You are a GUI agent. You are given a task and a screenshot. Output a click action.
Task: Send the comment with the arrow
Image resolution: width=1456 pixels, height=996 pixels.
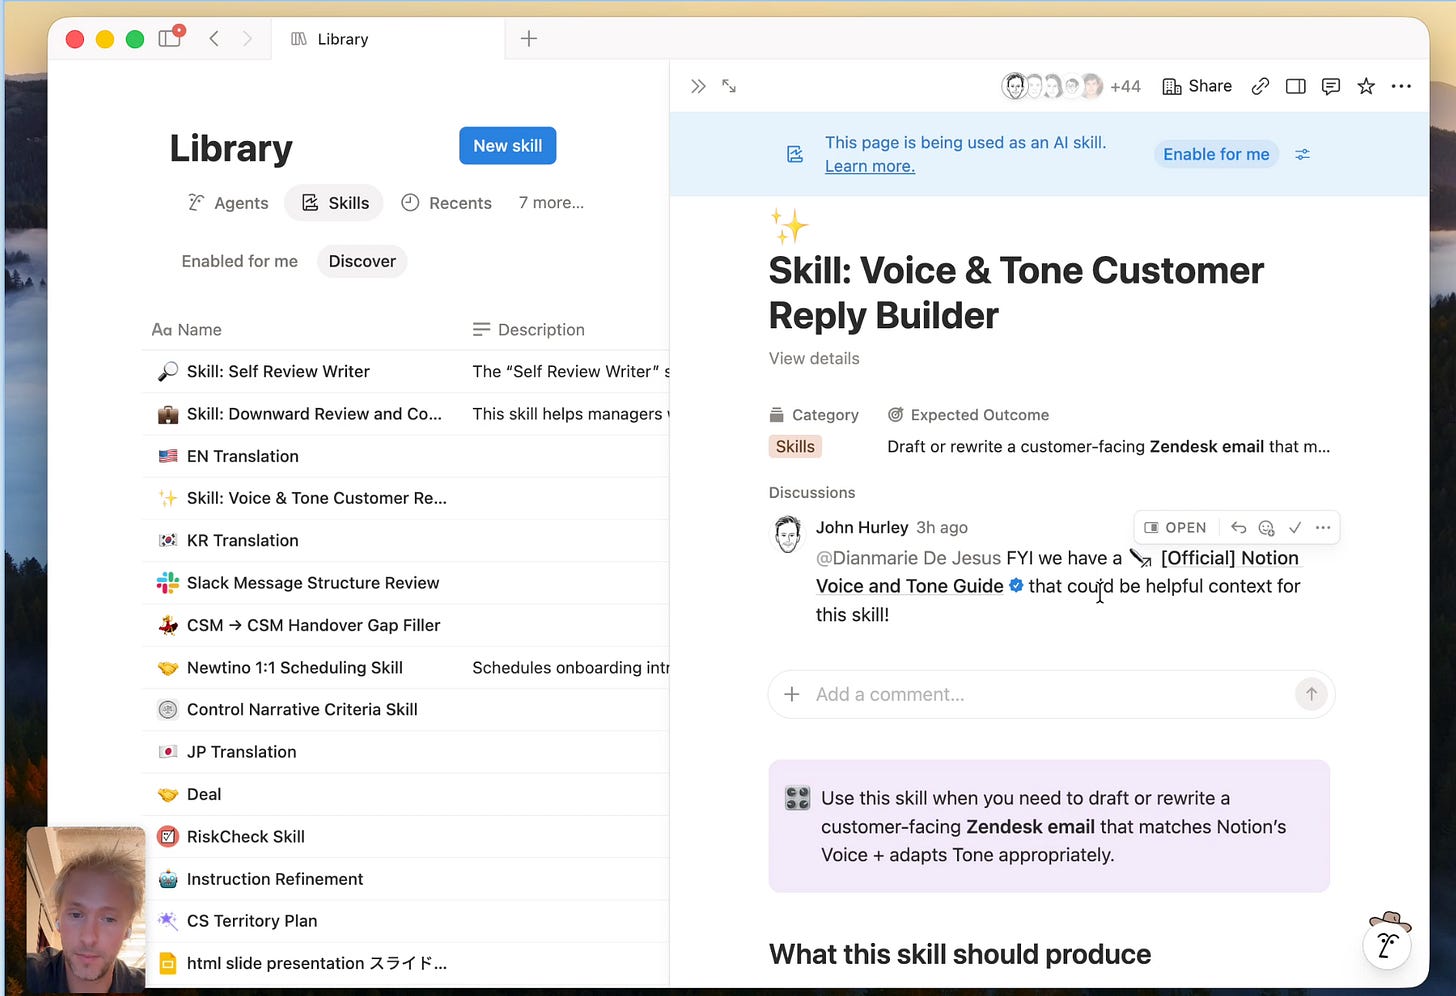pos(1311,694)
